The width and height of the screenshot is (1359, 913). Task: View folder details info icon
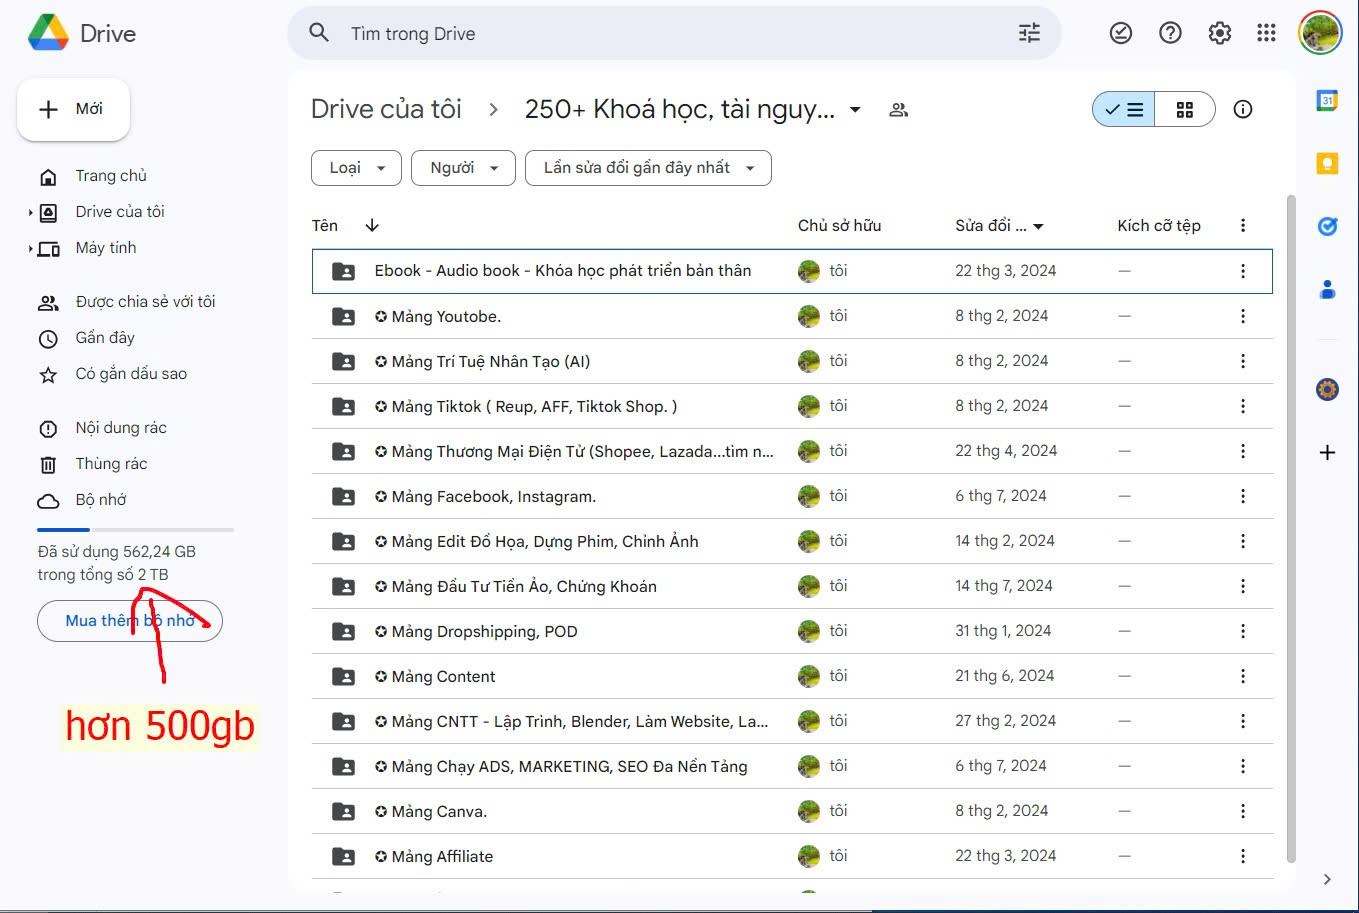pyautogui.click(x=1243, y=109)
